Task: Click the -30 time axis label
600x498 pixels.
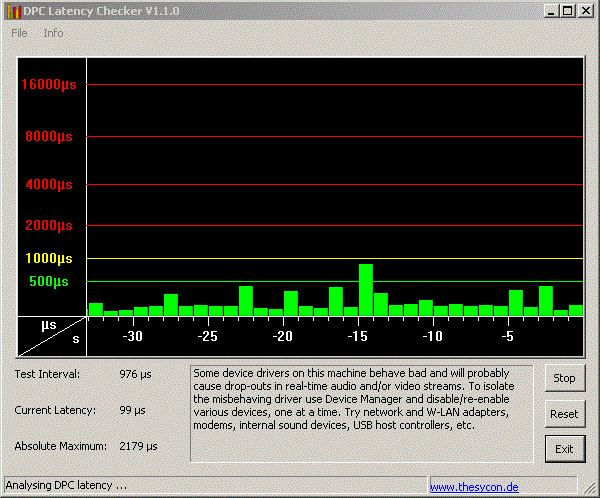Action: 132,336
